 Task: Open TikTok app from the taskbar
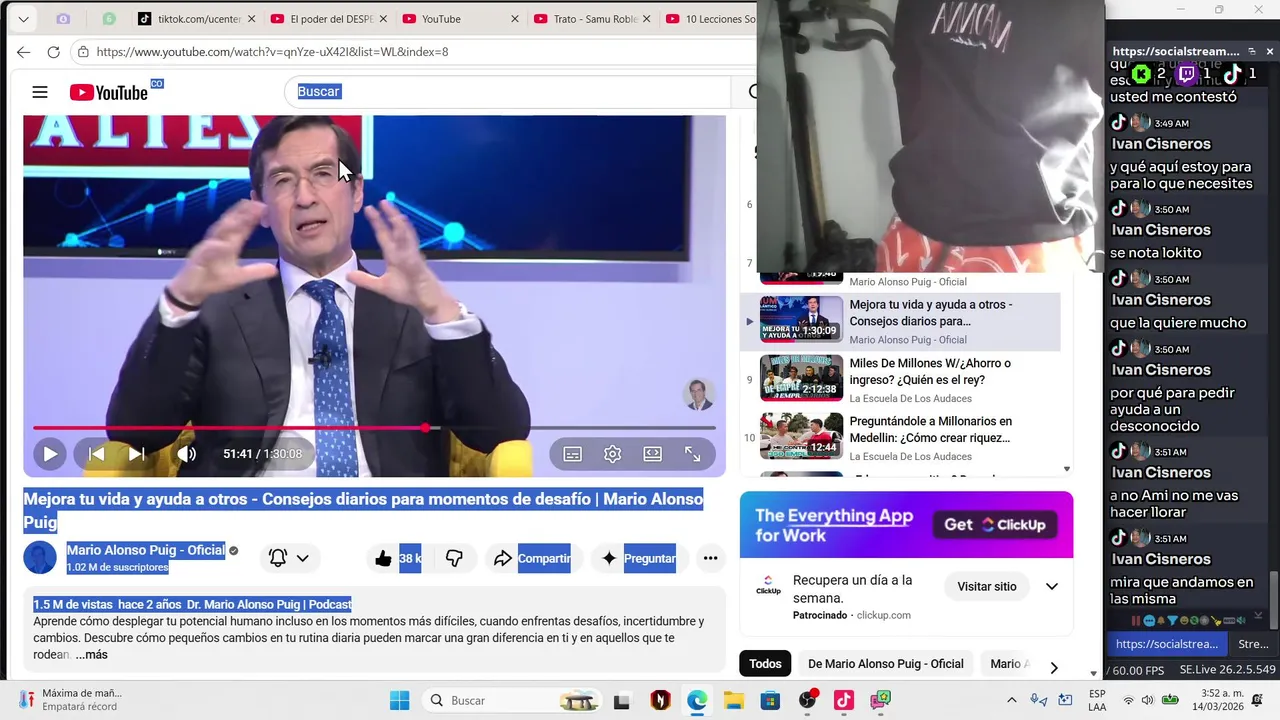click(844, 701)
